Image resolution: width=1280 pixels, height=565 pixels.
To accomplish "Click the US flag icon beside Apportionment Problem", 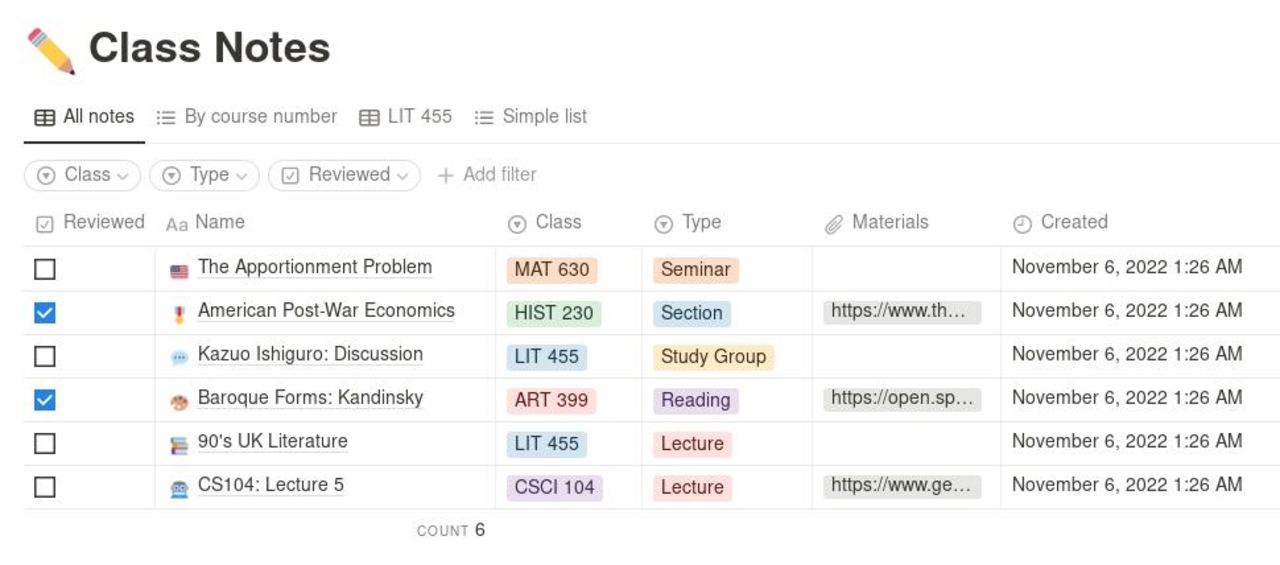I will coord(179,270).
